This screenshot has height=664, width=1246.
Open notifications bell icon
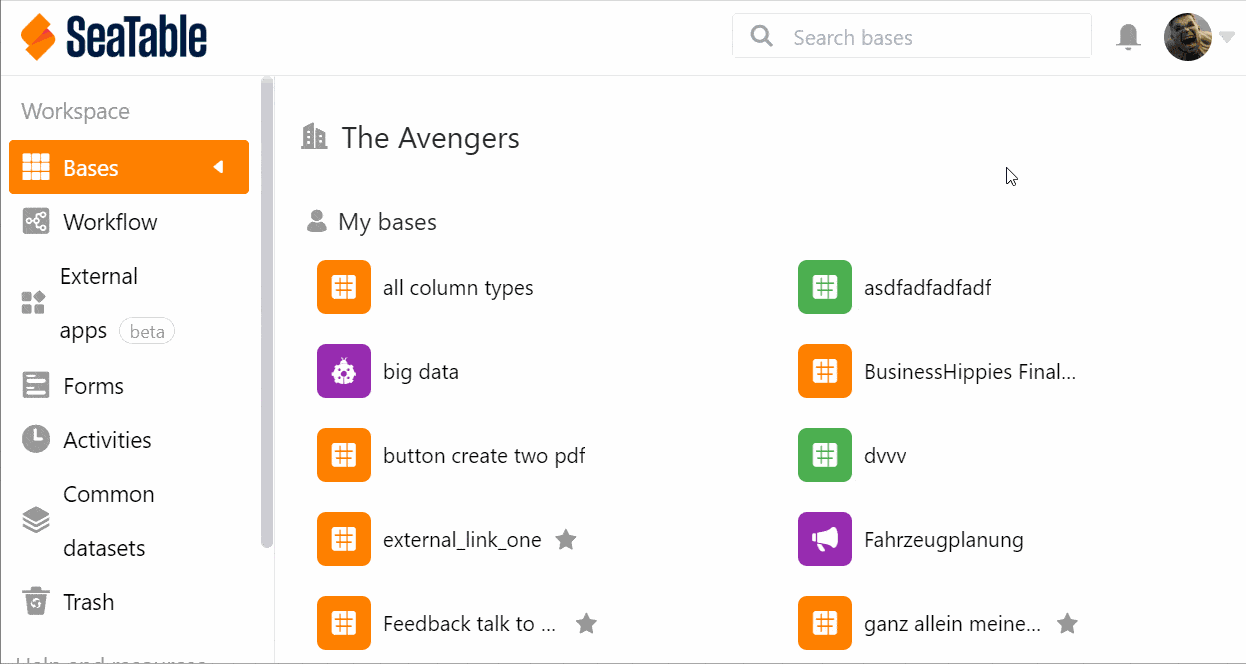(x=1128, y=38)
